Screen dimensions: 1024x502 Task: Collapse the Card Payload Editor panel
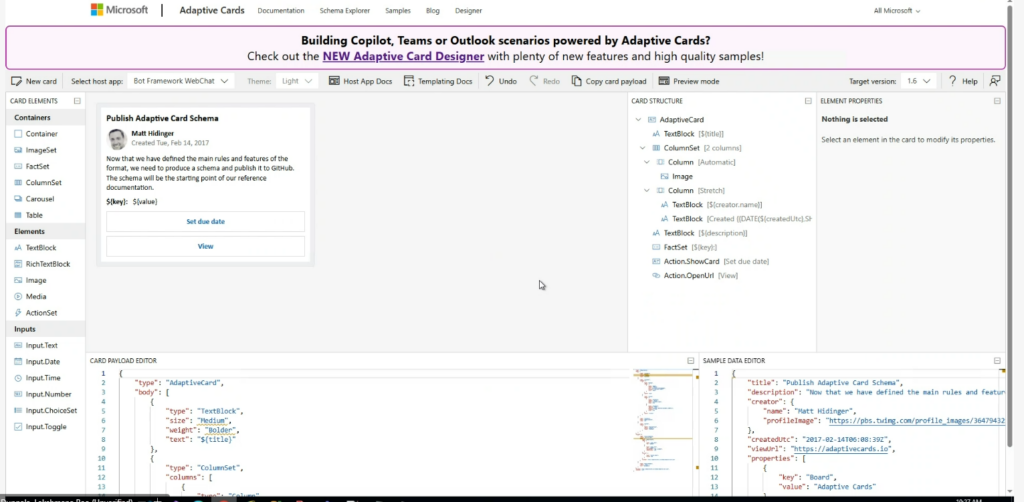click(x=690, y=361)
